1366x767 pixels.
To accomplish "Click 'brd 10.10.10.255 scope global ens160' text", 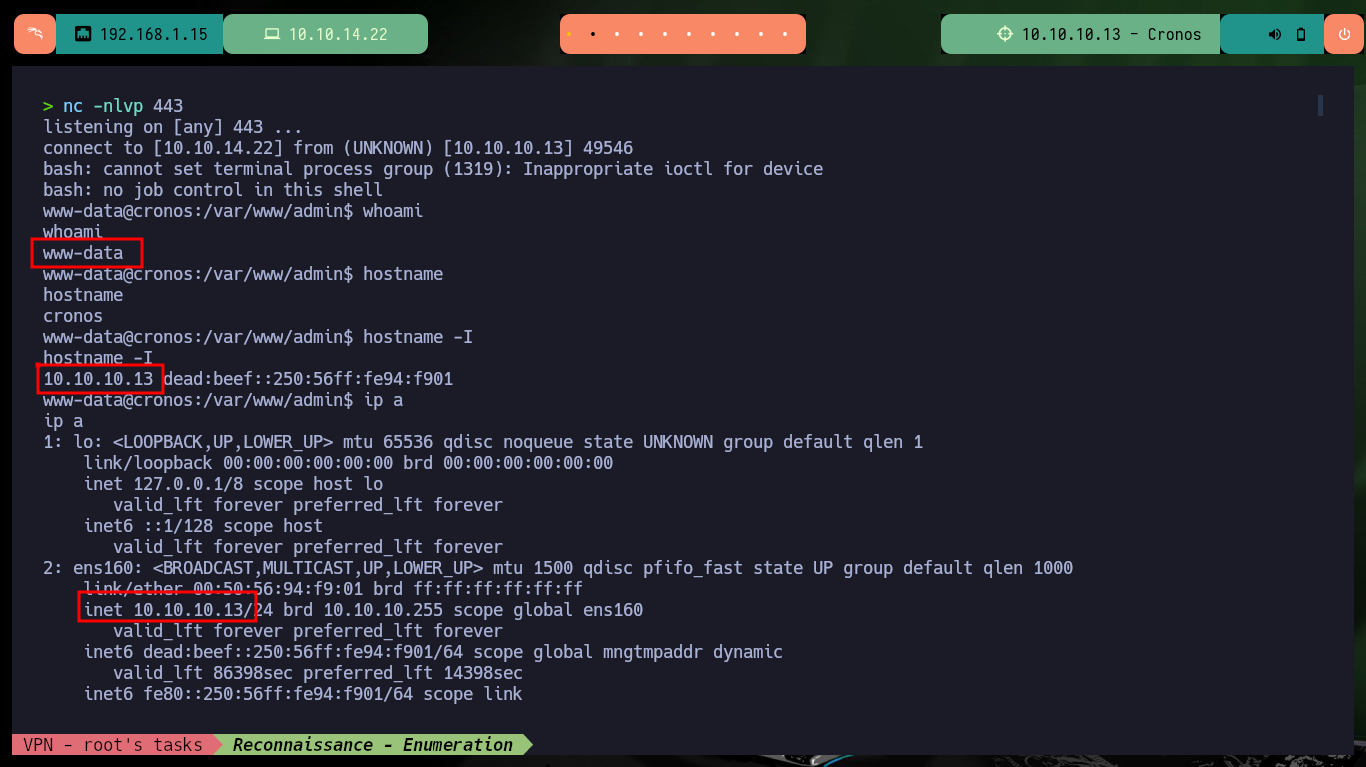I will tap(463, 610).
